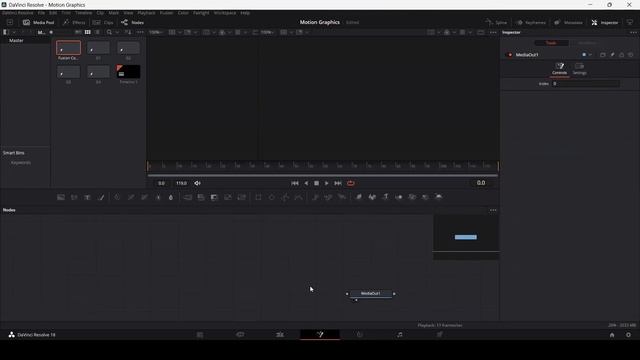Image resolution: width=640 pixels, height=360 pixels.
Task: Open the Spline editor
Action: pyautogui.click(x=496, y=22)
